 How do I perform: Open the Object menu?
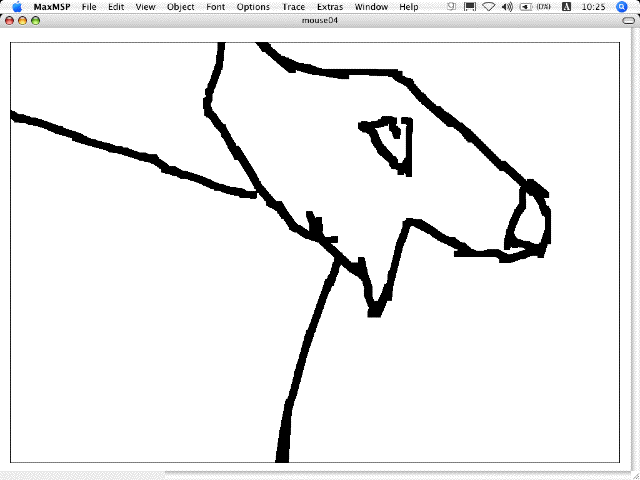point(180,7)
